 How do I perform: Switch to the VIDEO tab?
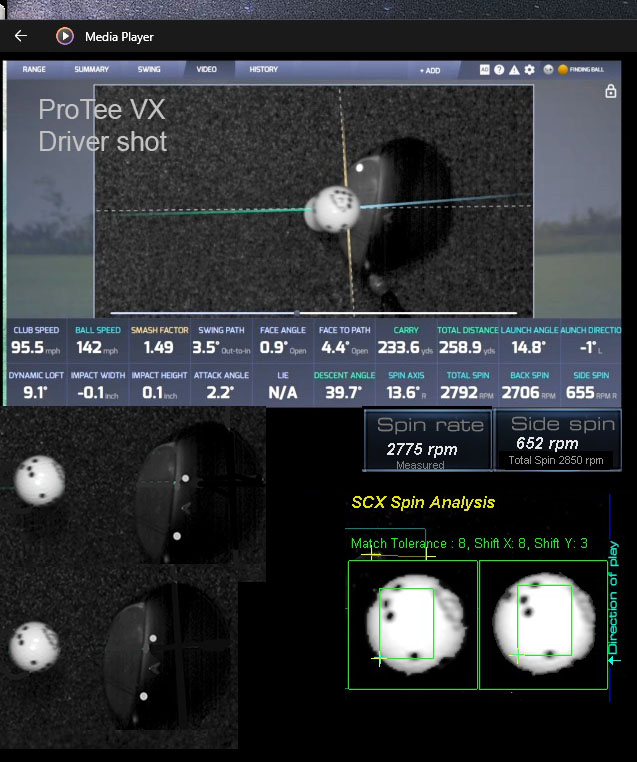pyautogui.click(x=207, y=69)
